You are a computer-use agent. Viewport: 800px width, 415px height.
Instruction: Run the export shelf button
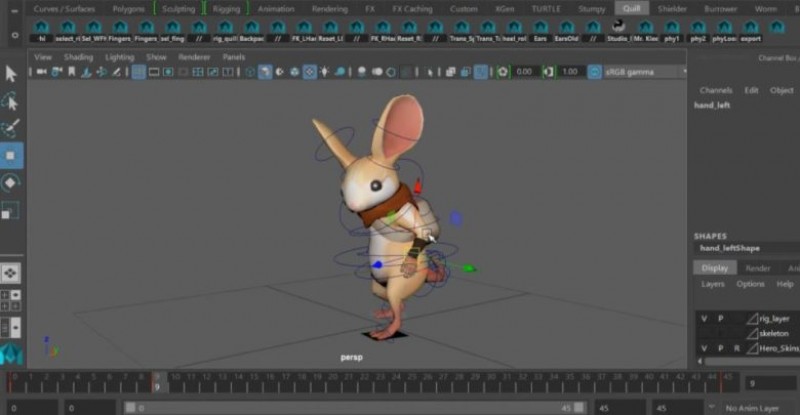point(749,33)
